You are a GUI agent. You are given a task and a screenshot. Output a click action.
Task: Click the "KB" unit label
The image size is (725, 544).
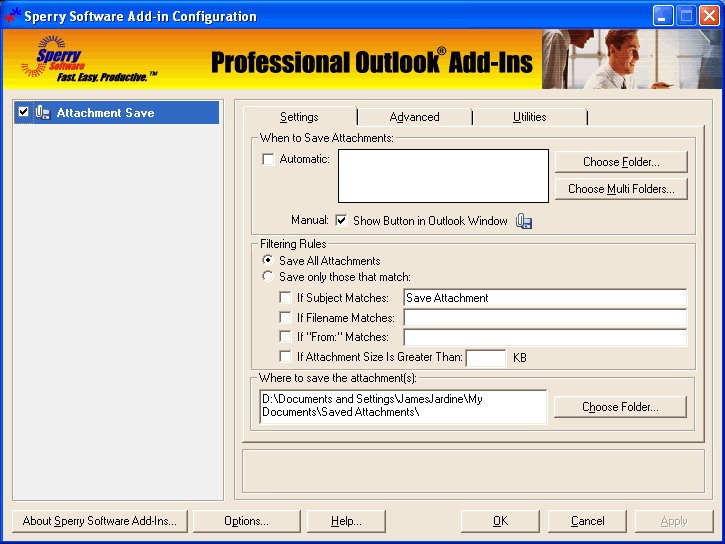(520, 358)
